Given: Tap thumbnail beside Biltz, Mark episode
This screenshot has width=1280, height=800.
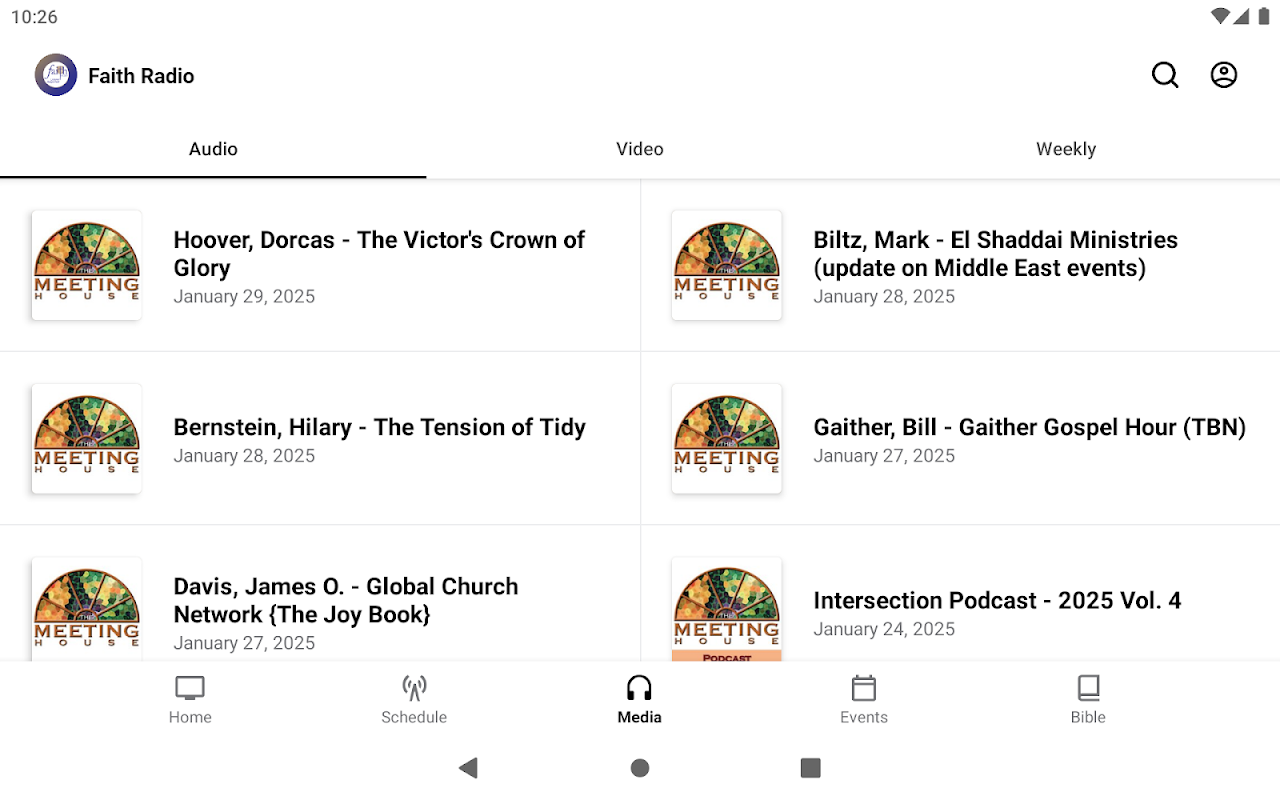Looking at the screenshot, I should click(x=726, y=265).
